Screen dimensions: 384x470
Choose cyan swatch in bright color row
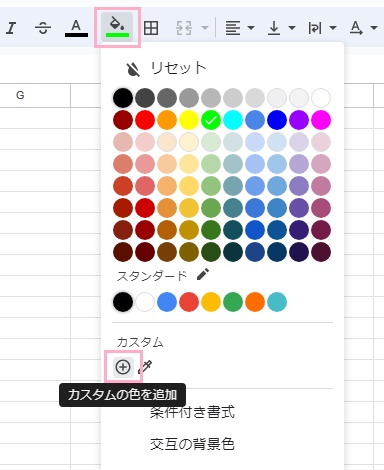click(x=233, y=120)
